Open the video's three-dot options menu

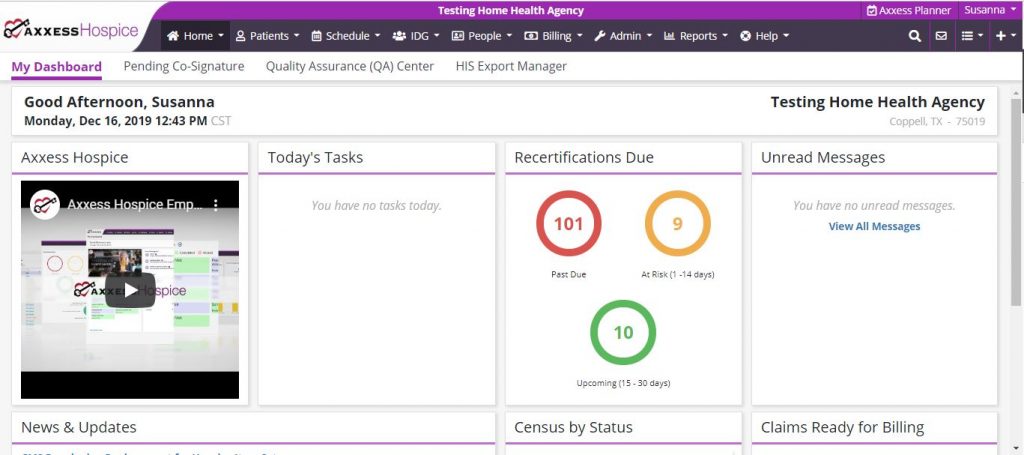click(215, 205)
